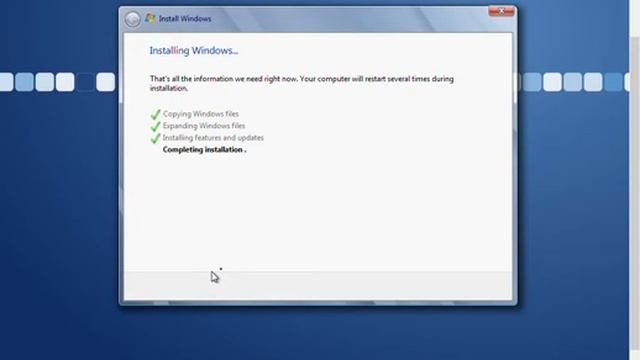Click checkmark beside Installing features and updates
Image resolution: width=640 pixels, height=360 pixels.
click(155, 138)
